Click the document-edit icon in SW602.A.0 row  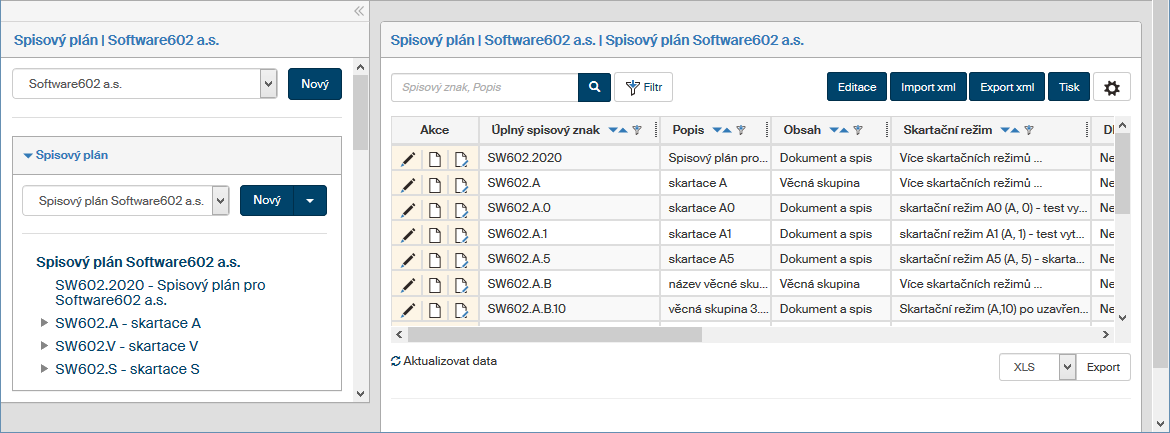[460, 209]
